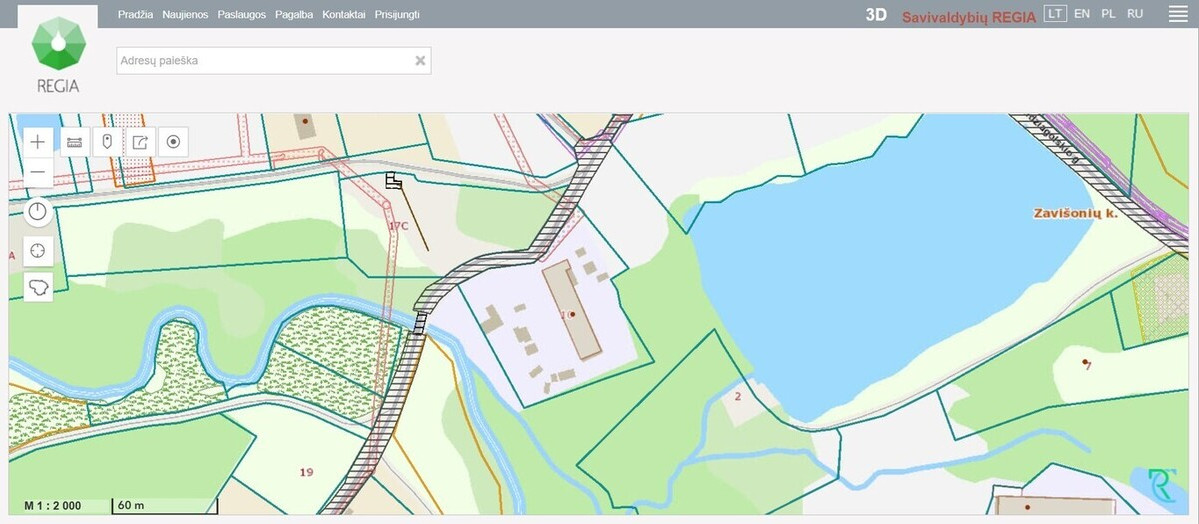Center map on my location crosshair
Viewport: 1199px width, 524px height.
38,251
